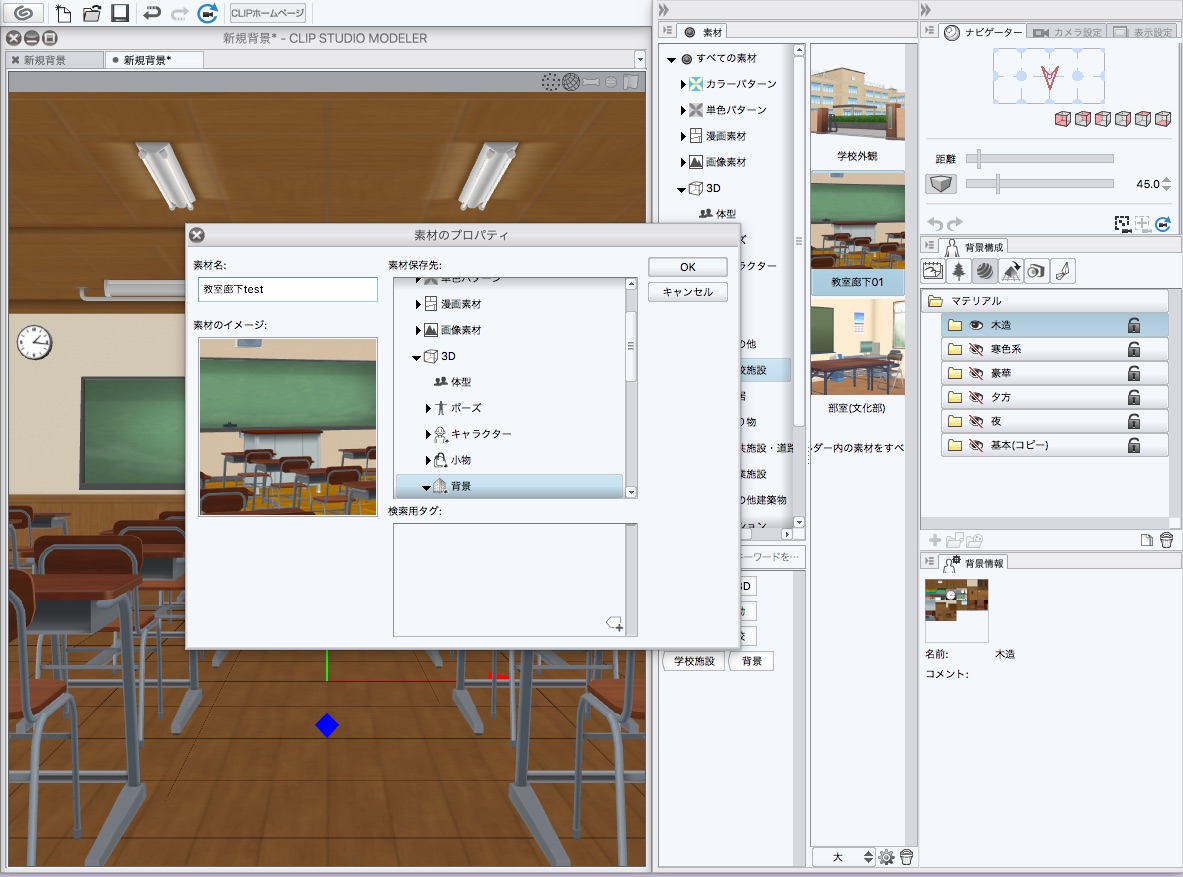The width and height of the screenshot is (1183, 877).
Task: Switch to the カメラ設定 tab
Action: pos(1067,32)
